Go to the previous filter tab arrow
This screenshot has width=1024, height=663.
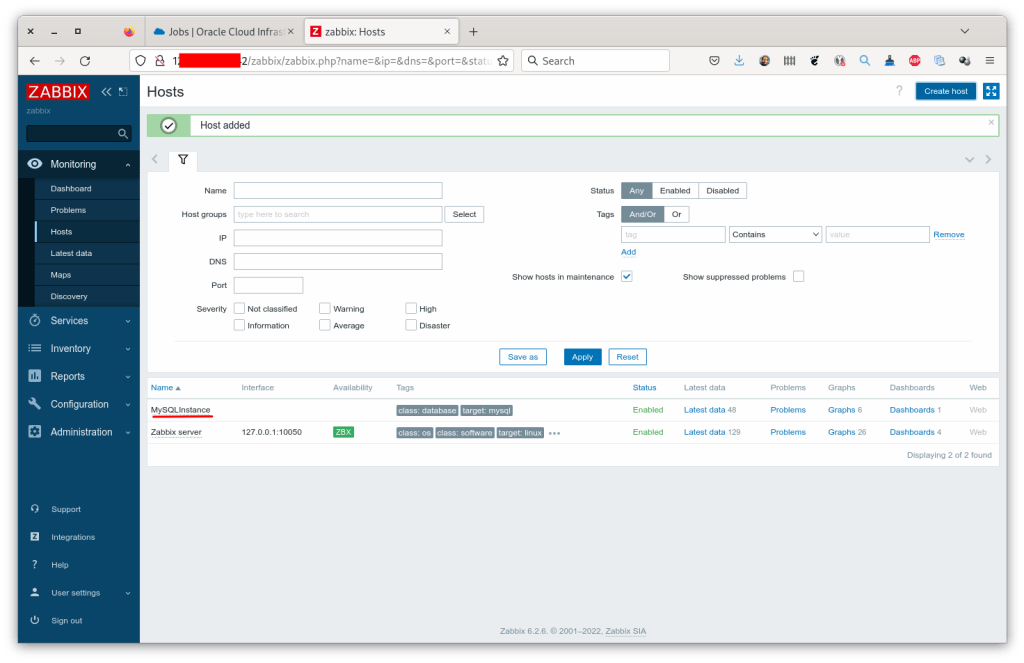click(155, 159)
